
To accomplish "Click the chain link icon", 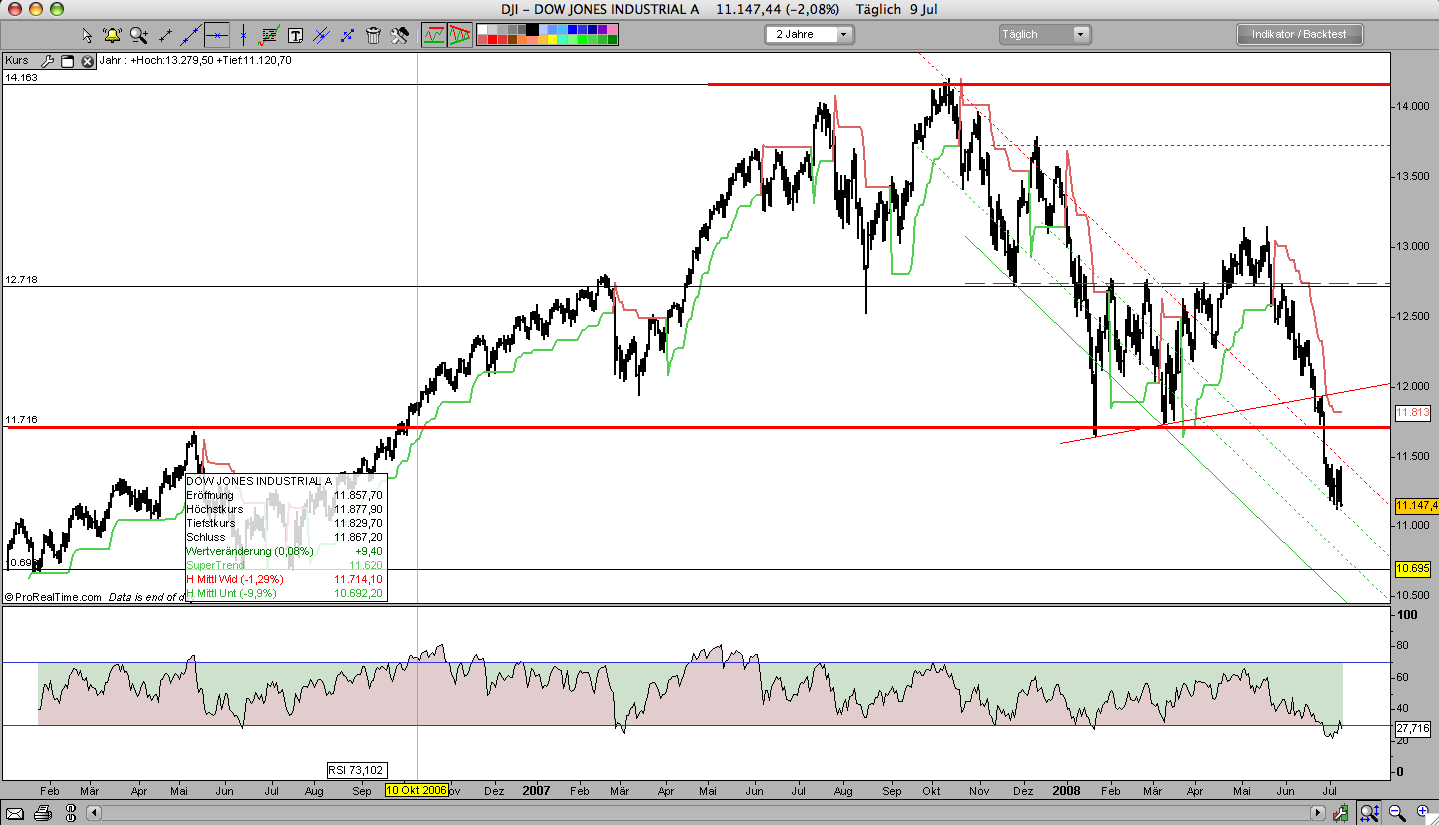I will click(x=70, y=812).
